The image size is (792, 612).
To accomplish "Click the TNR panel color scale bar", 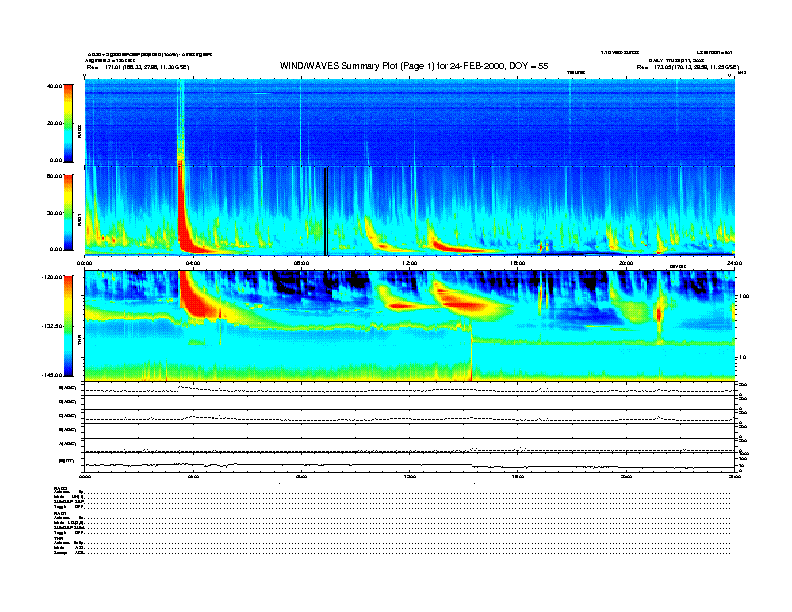I will pyautogui.click(x=68, y=326).
